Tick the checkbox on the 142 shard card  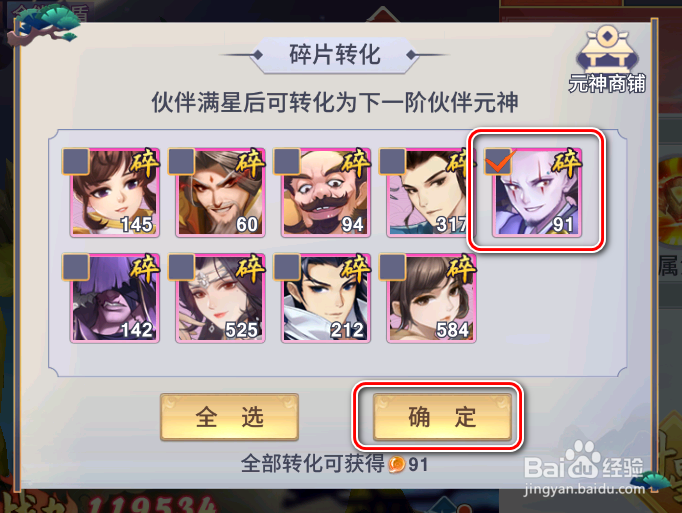[x=76, y=267]
